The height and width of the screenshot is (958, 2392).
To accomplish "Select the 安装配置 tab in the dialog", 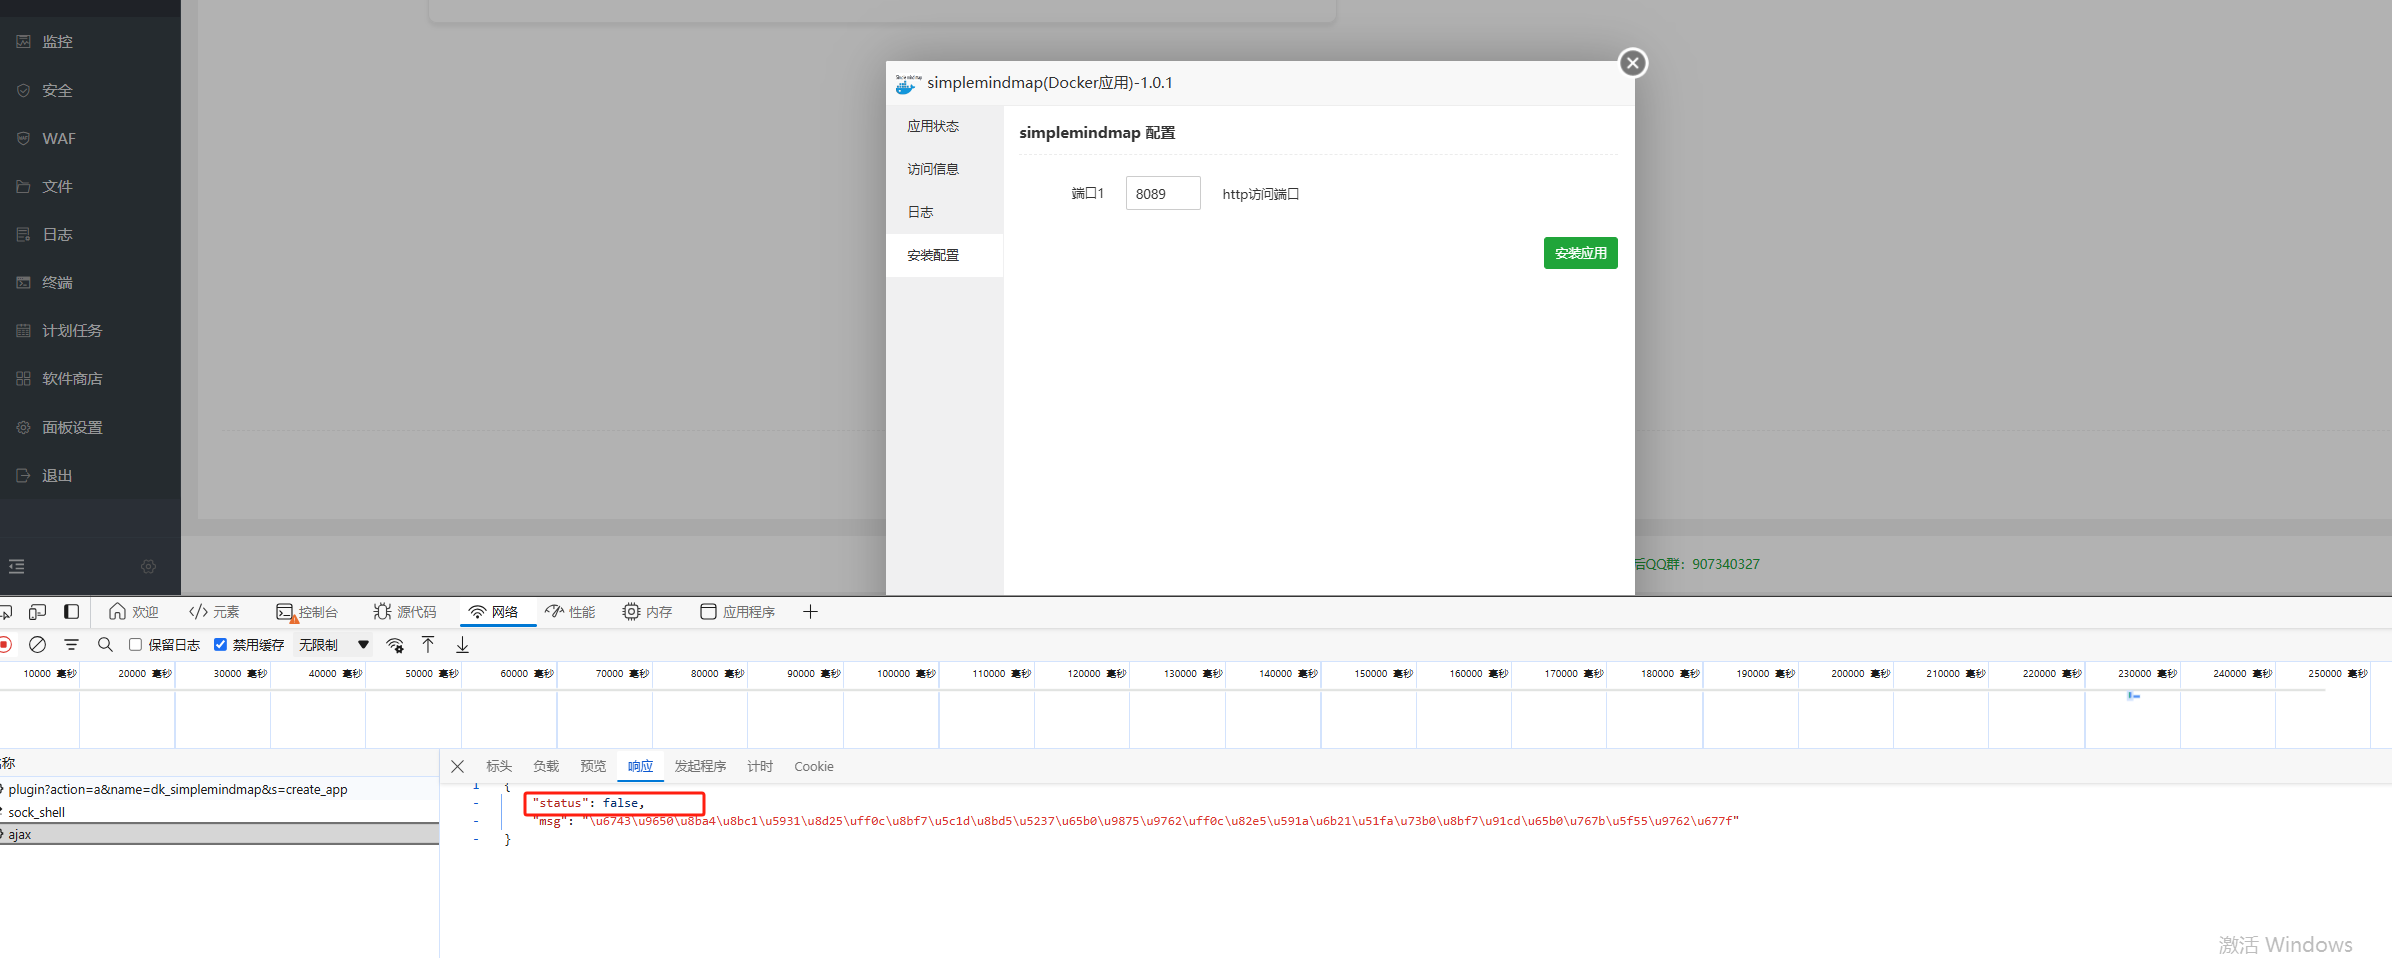I will pyautogui.click(x=944, y=255).
